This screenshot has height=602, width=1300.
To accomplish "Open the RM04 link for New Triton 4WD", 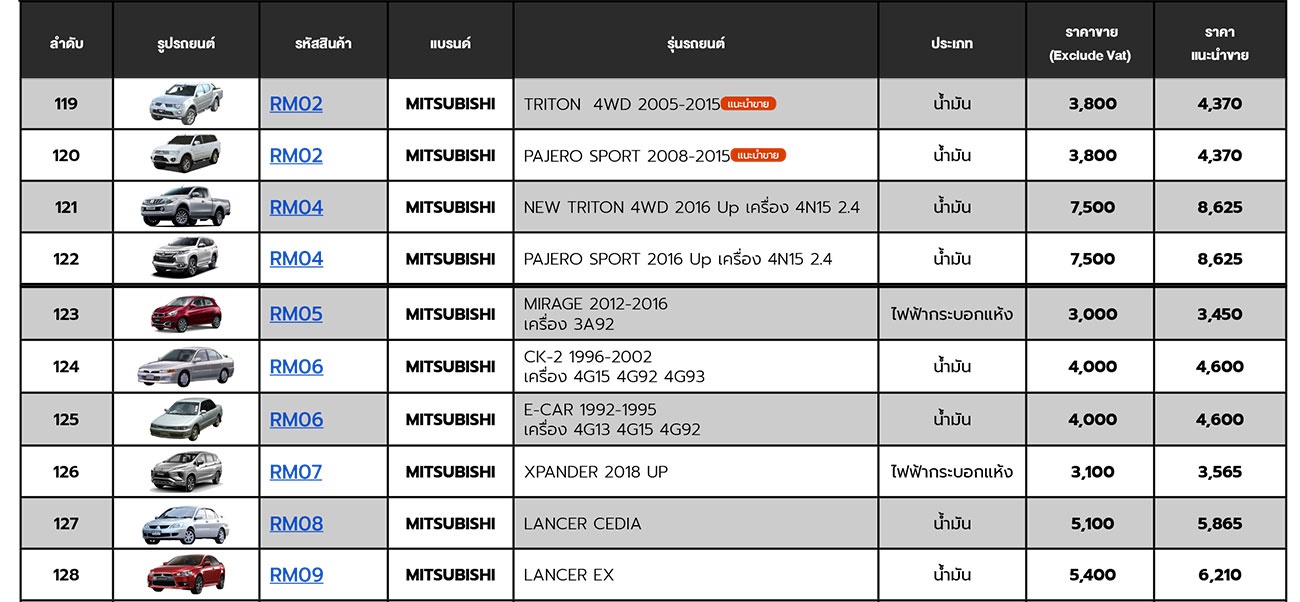I will pos(296,208).
